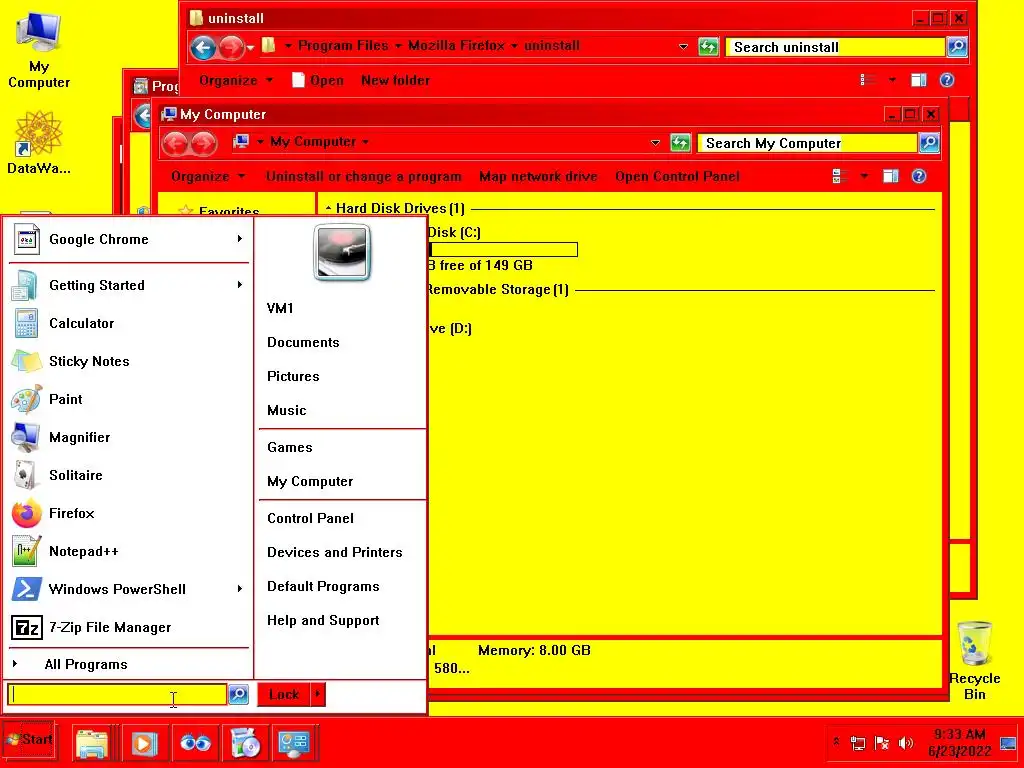Open Windows Media Player taskbar icon

144,743
